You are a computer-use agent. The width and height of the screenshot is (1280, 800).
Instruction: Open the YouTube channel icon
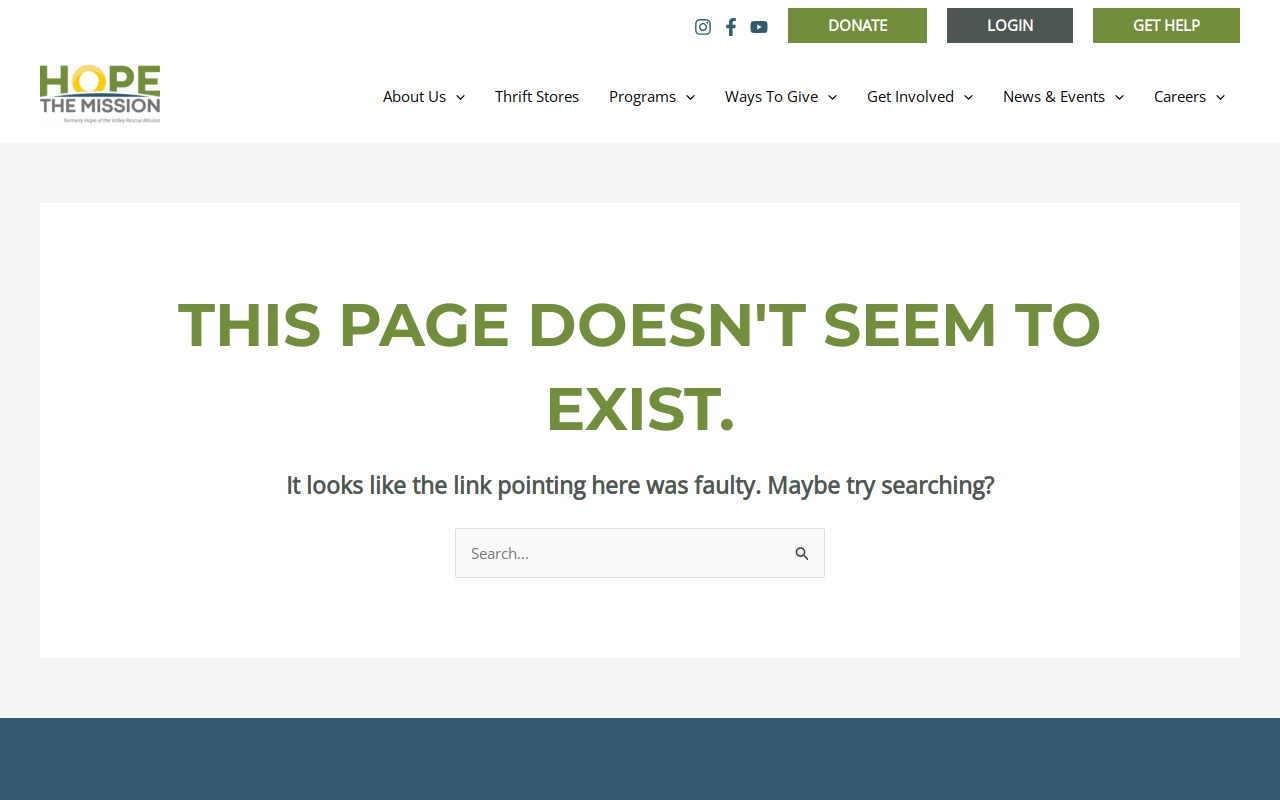(x=759, y=27)
